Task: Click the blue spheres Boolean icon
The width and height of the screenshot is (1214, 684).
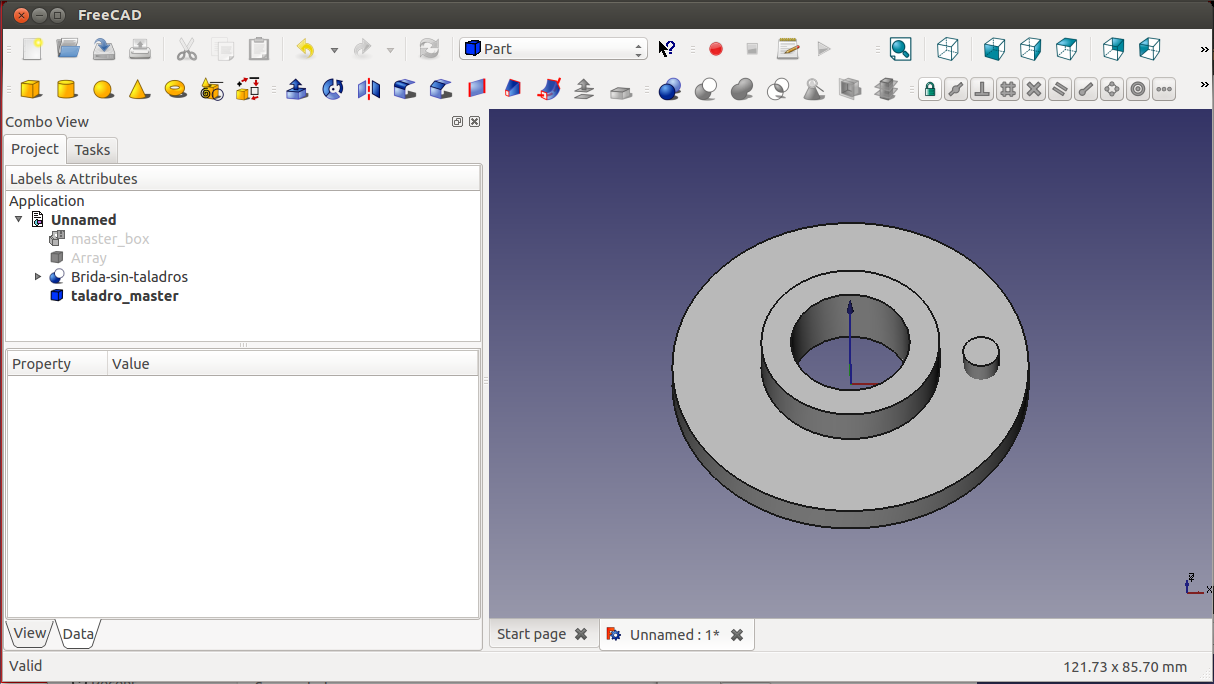Action: point(670,90)
